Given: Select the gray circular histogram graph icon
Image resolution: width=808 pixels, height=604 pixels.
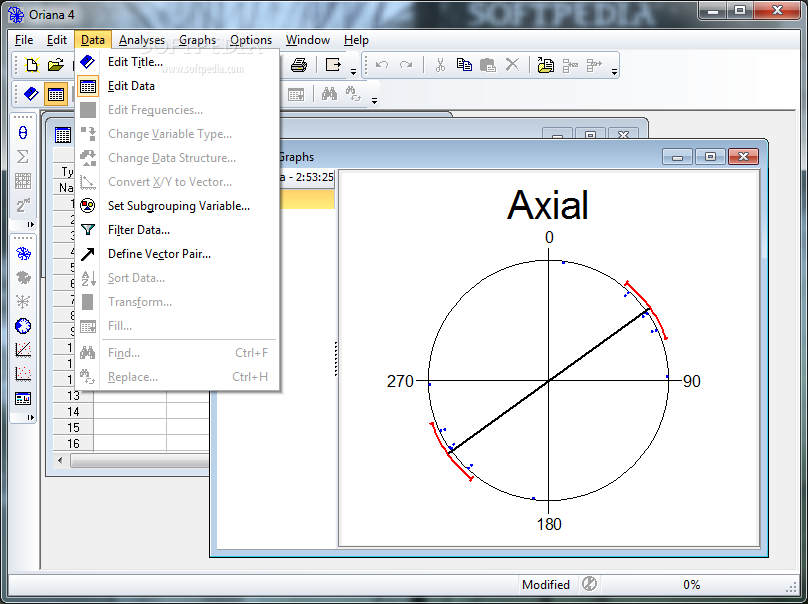Looking at the screenshot, I should (x=23, y=278).
